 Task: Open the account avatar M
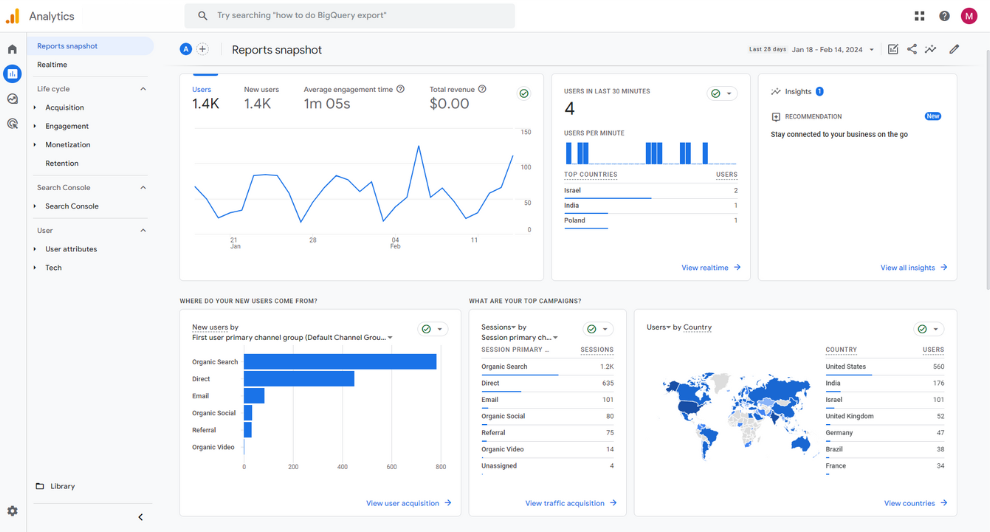click(x=969, y=16)
